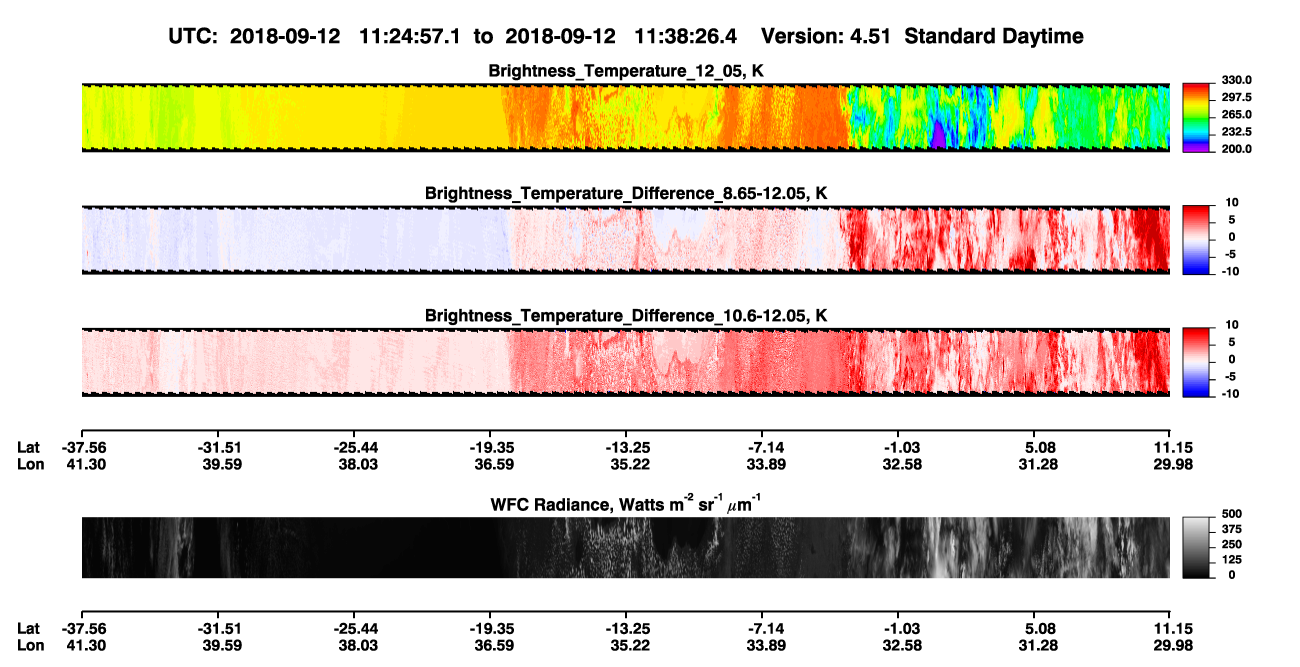Click latitude -13.25 below the WFC panel

[x=627, y=628]
